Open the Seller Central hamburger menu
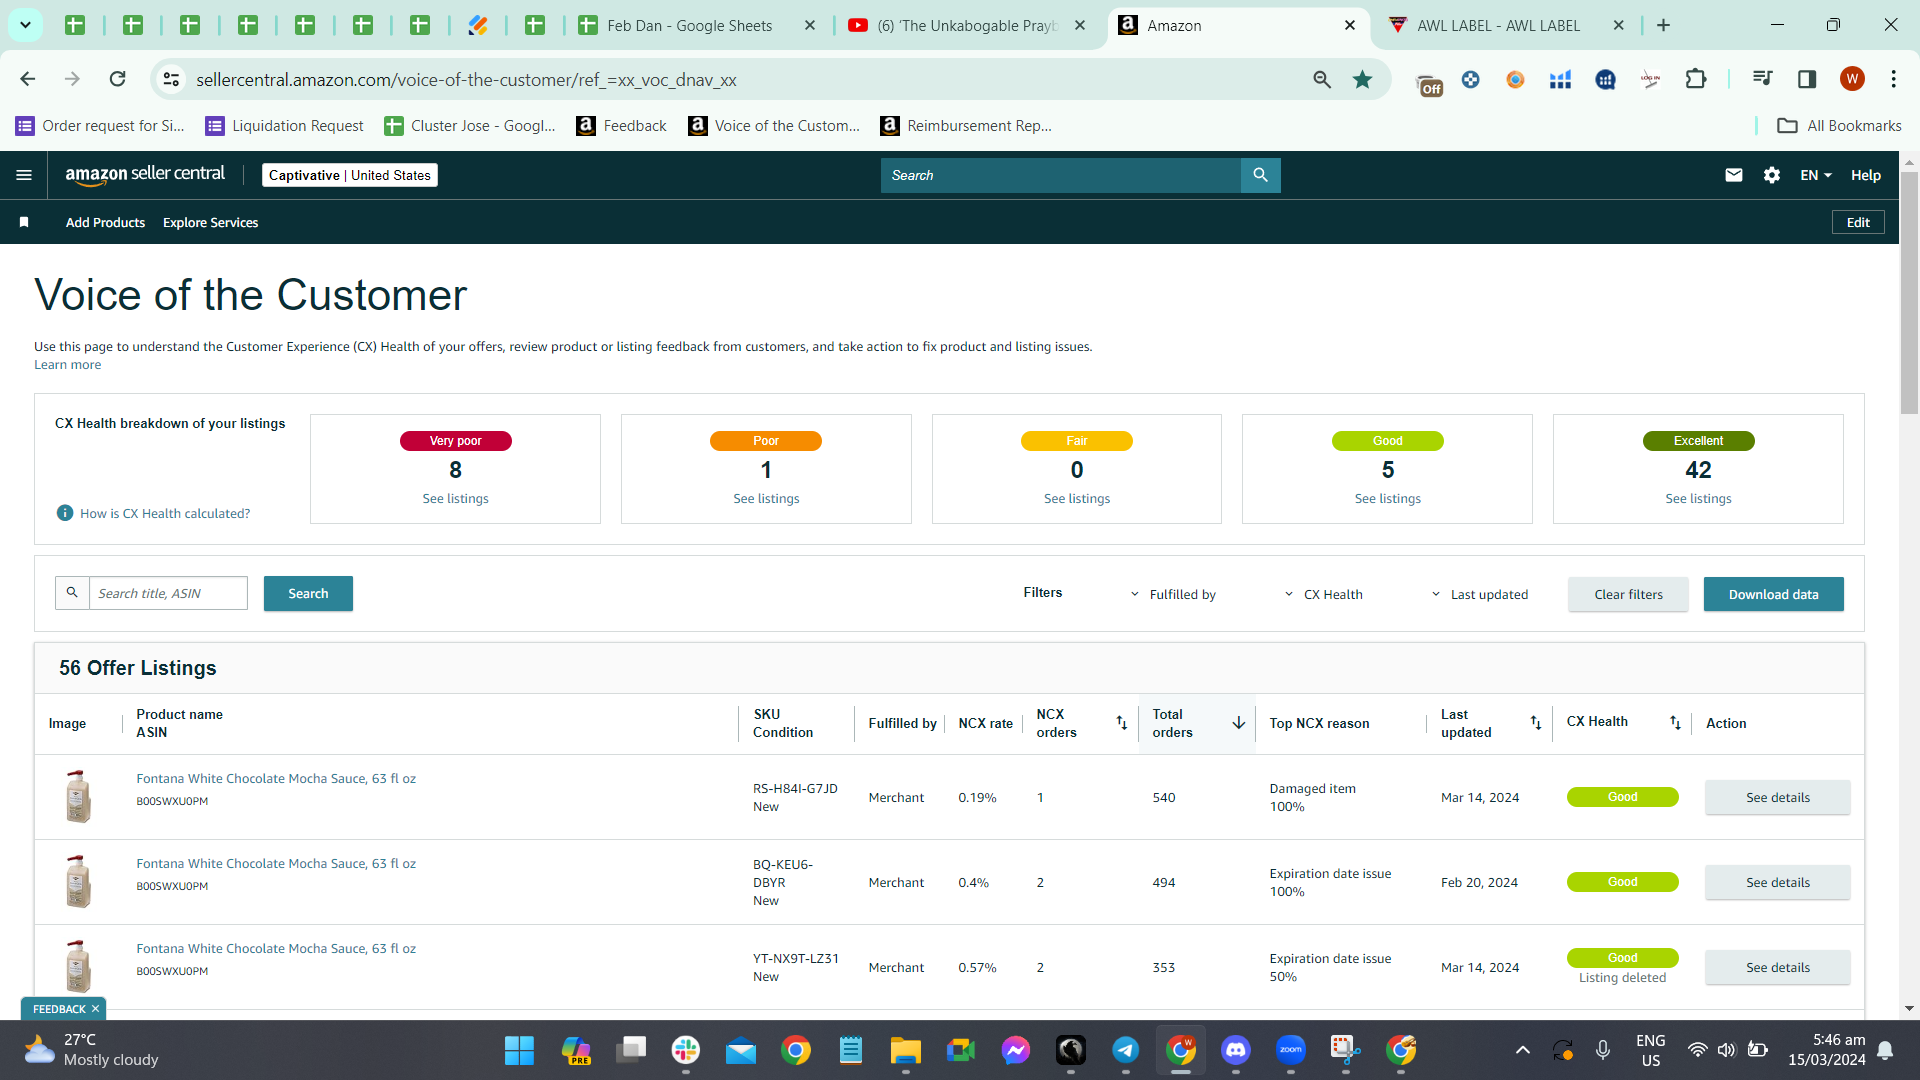1920x1080 pixels. tap(24, 175)
